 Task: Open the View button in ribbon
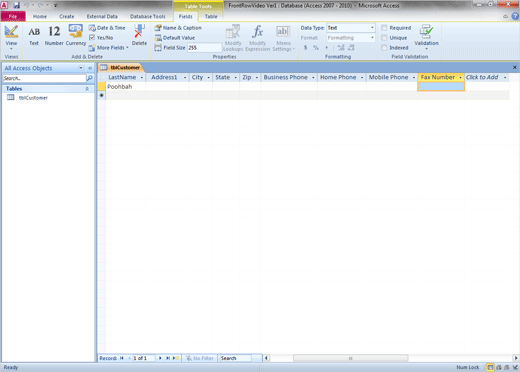(11, 37)
